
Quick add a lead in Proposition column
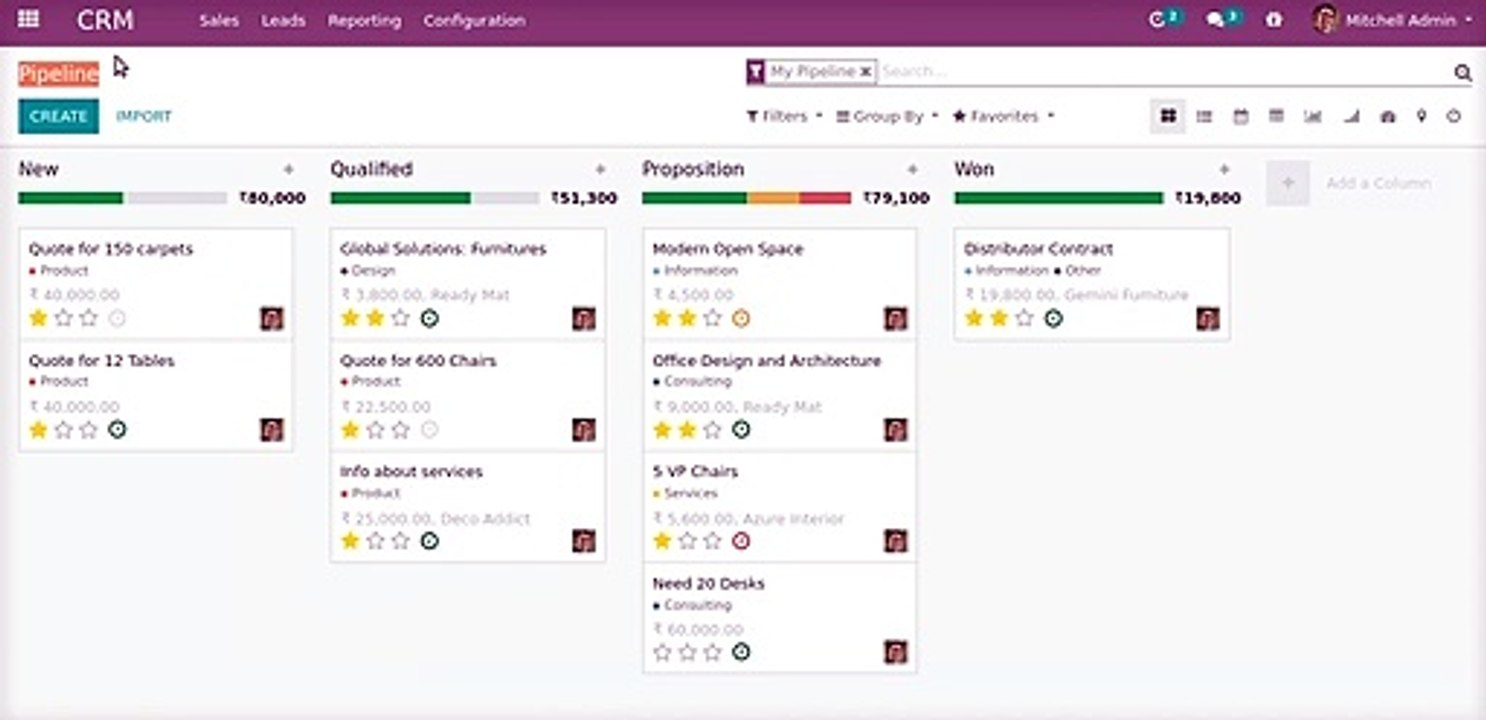click(912, 170)
